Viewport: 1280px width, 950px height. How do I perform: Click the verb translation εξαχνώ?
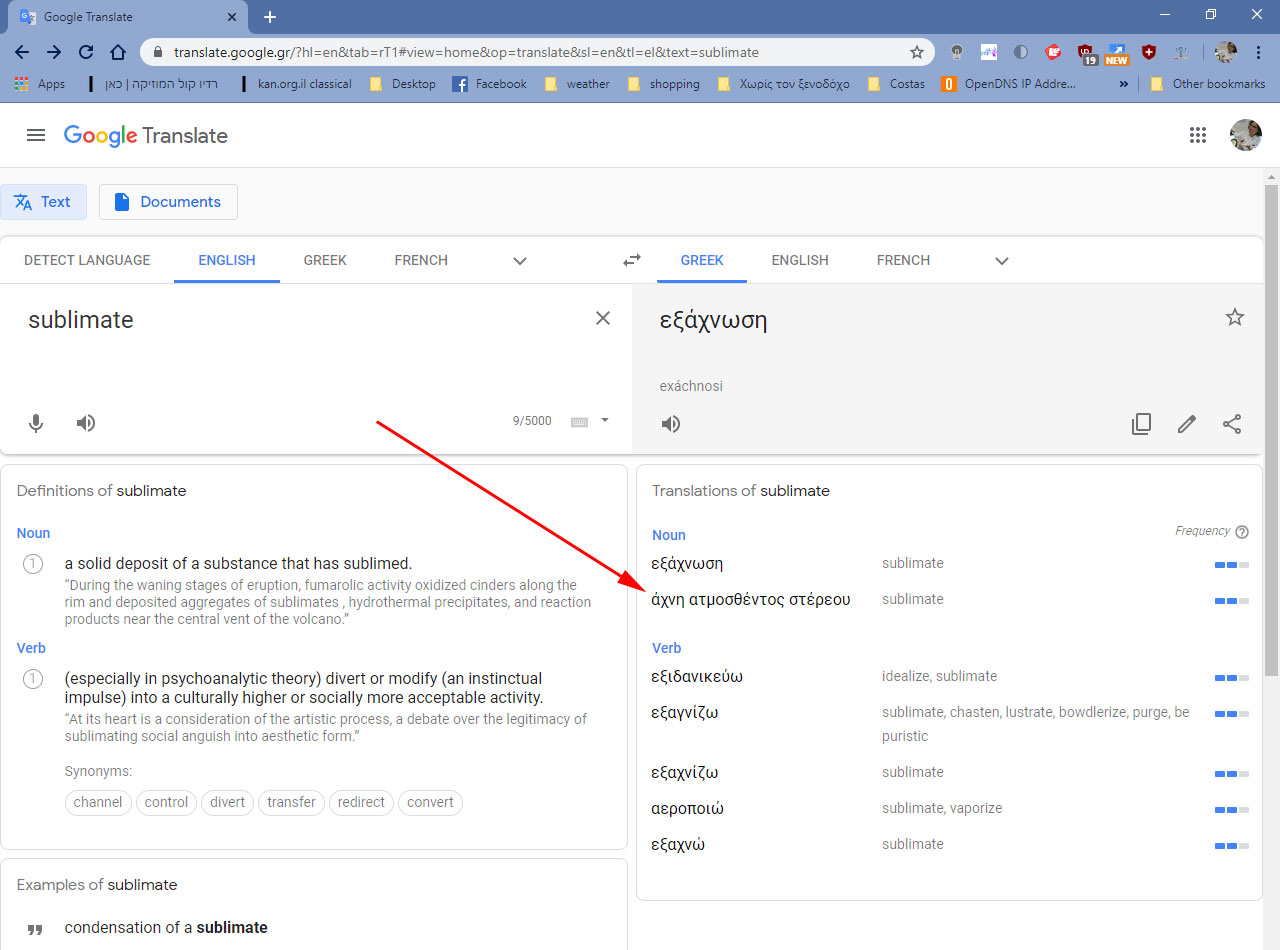[x=678, y=844]
